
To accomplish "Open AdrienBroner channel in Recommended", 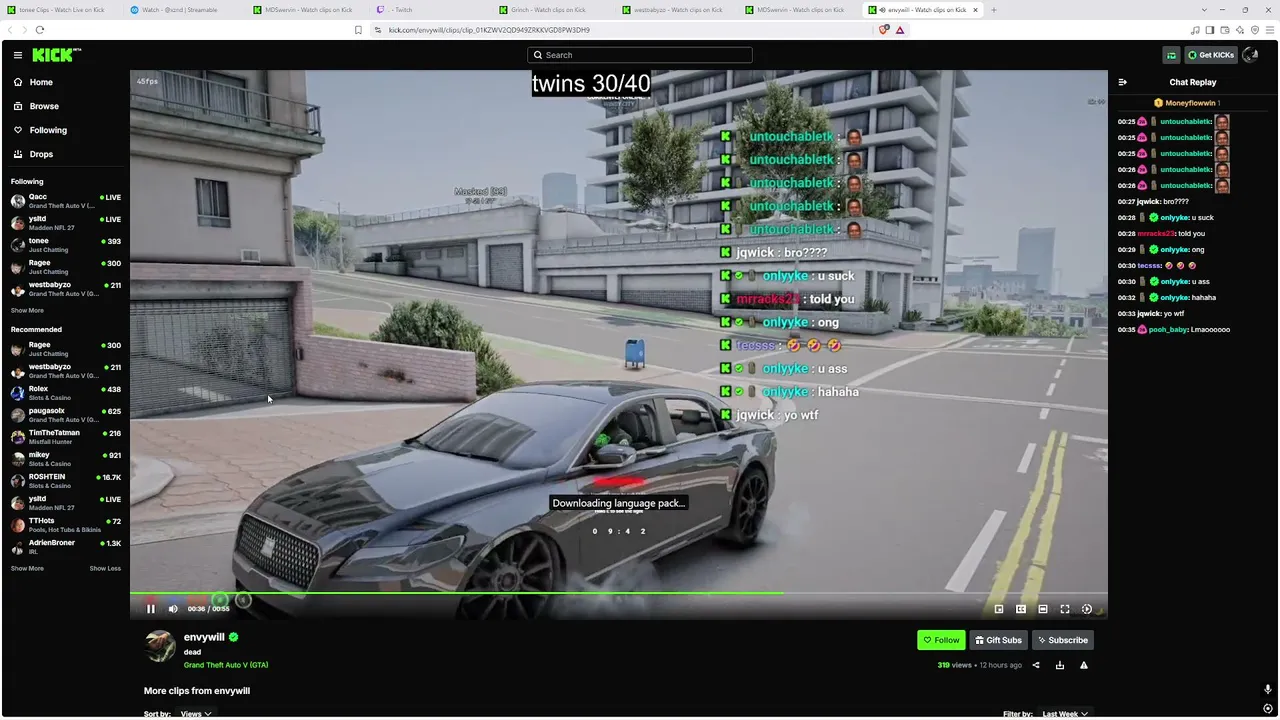I will tap(65, 547).
